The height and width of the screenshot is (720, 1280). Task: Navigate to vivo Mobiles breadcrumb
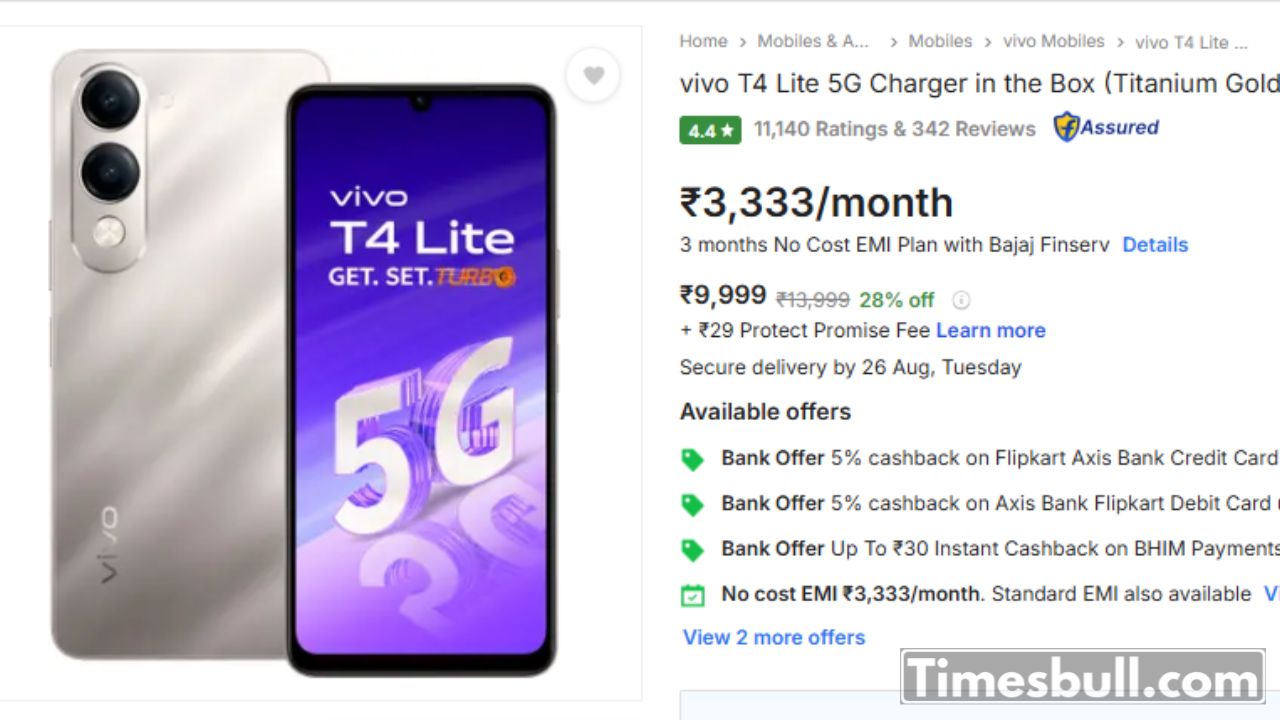[x=1054, y=41]
